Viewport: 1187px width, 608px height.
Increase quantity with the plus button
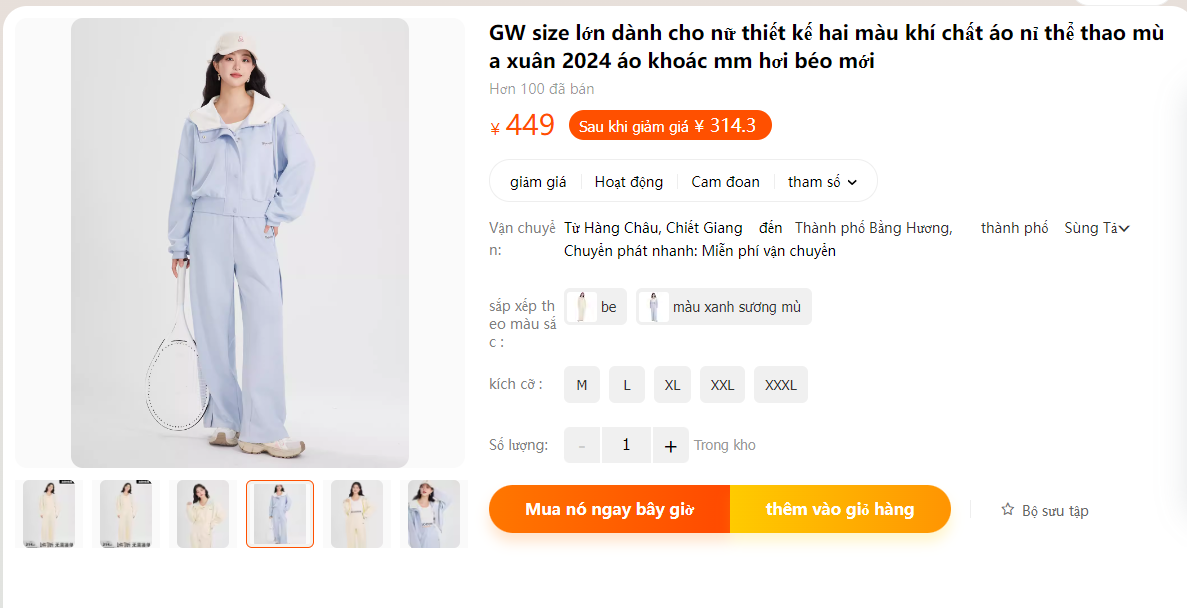[x=670, y=445]
